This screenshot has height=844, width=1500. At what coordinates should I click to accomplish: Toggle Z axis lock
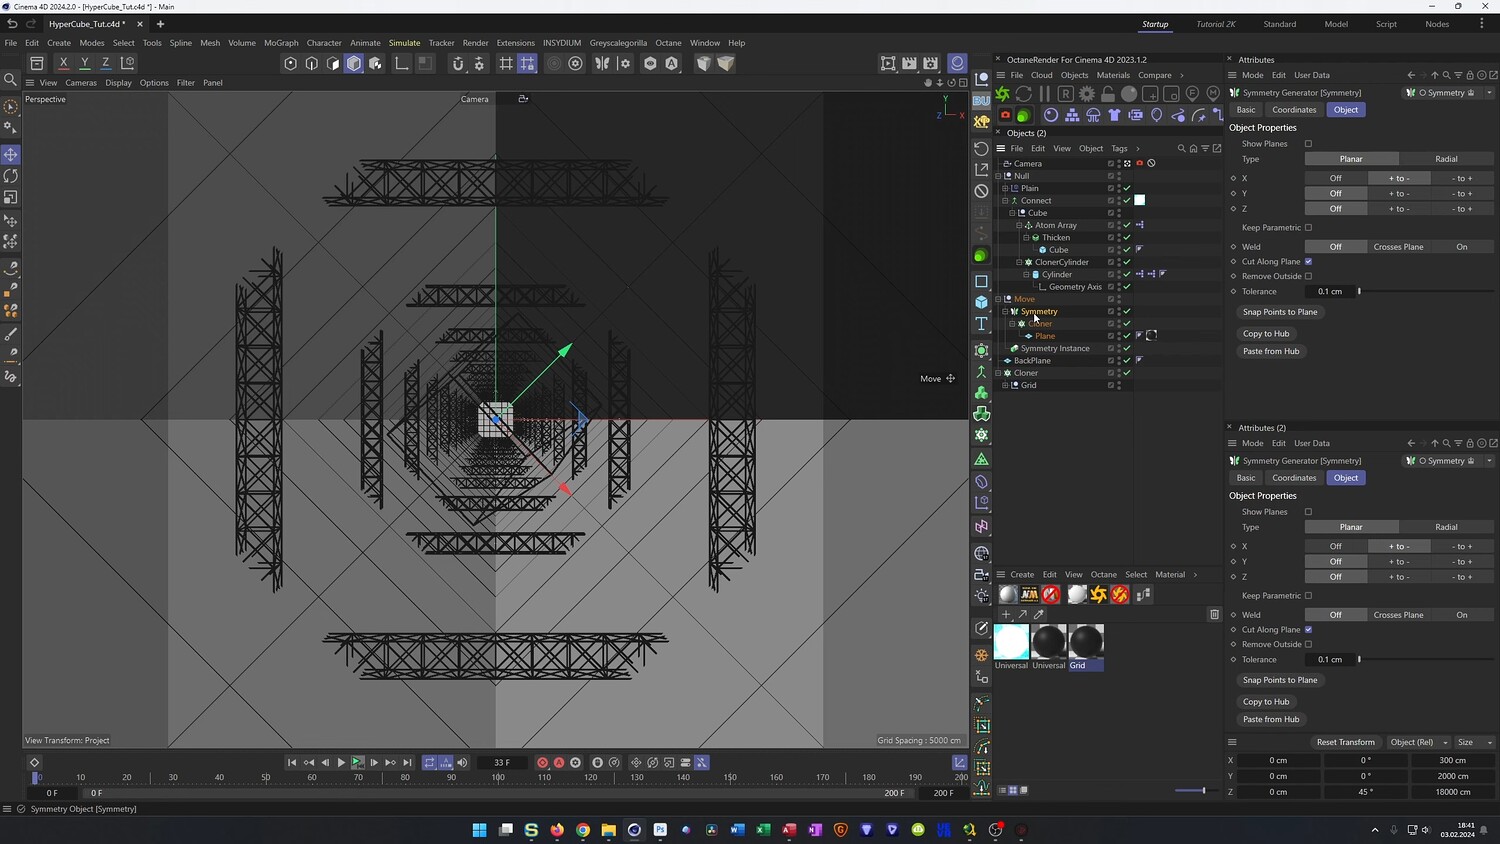coord(105,63)
